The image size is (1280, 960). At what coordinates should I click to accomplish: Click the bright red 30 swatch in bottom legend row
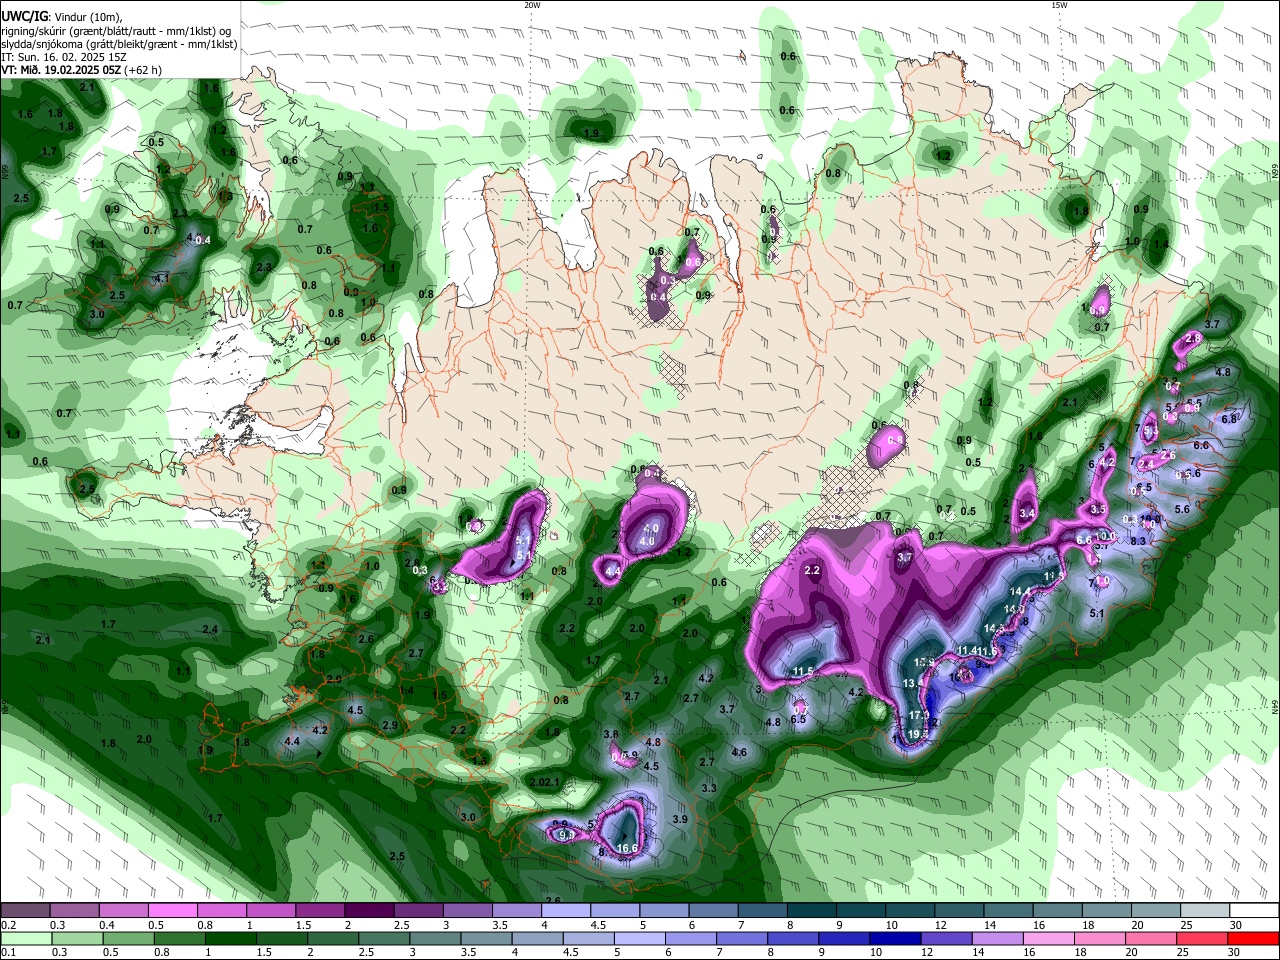[x=1254, y=938]
